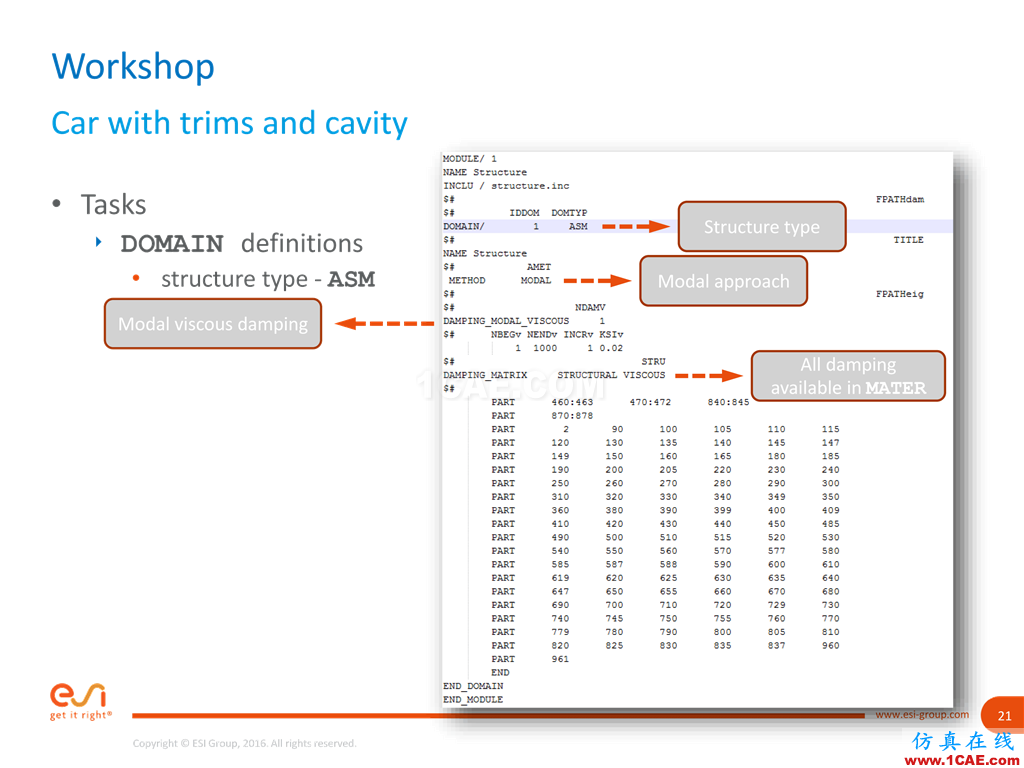Screen dimensions: 1024x768
Task: Click the slide number 21 badge
Action: [x=1004, y=716]
